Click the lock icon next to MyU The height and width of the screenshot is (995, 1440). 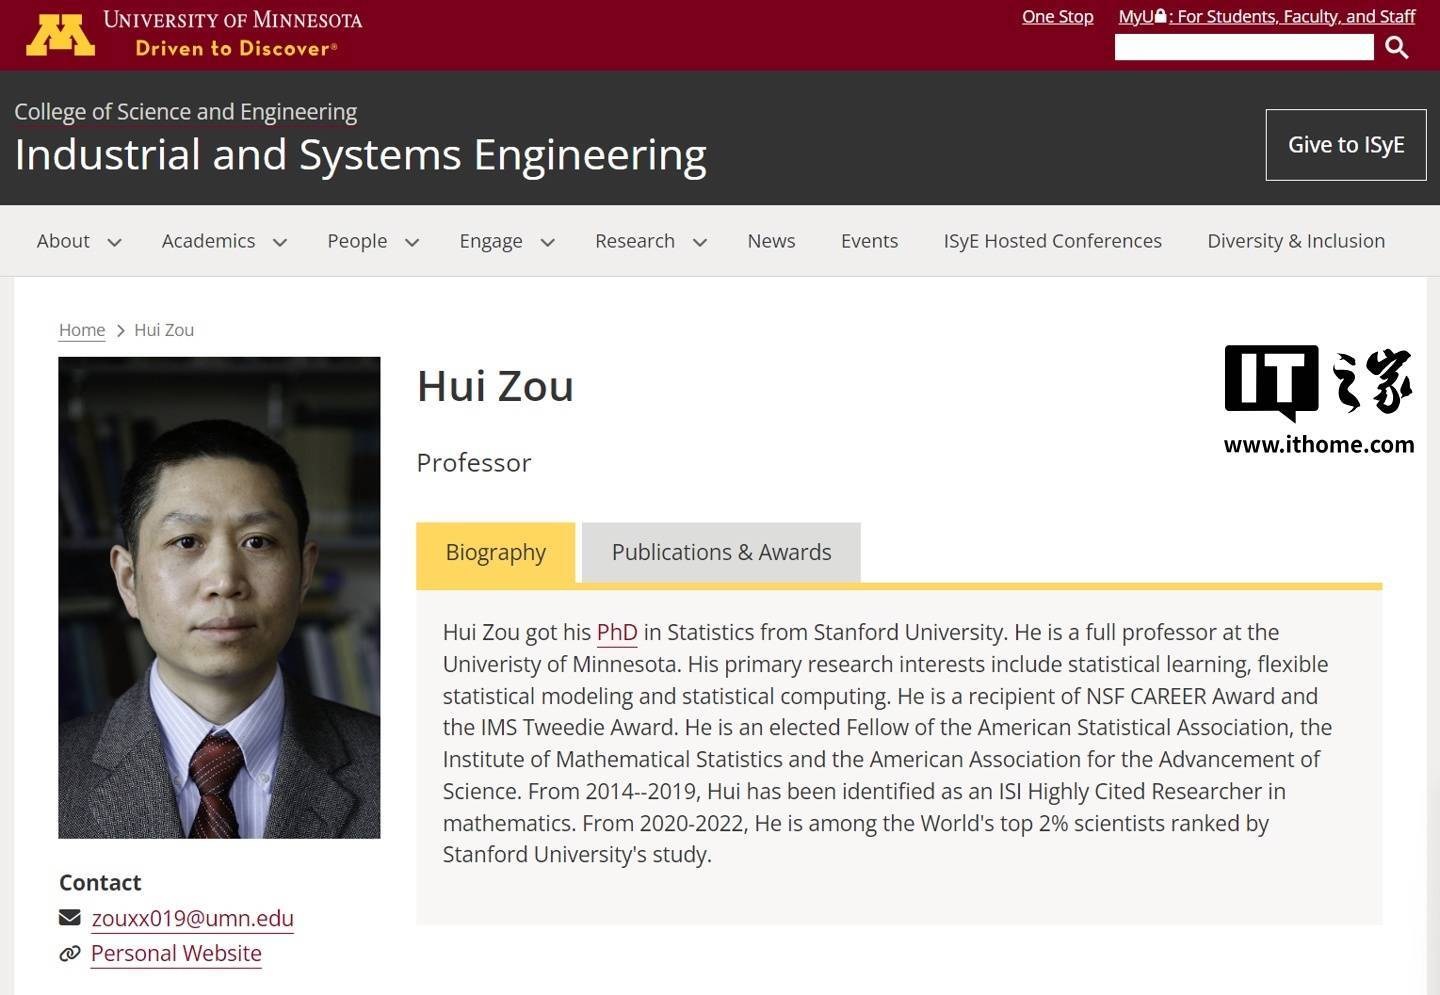click(x=1160, y=16)
